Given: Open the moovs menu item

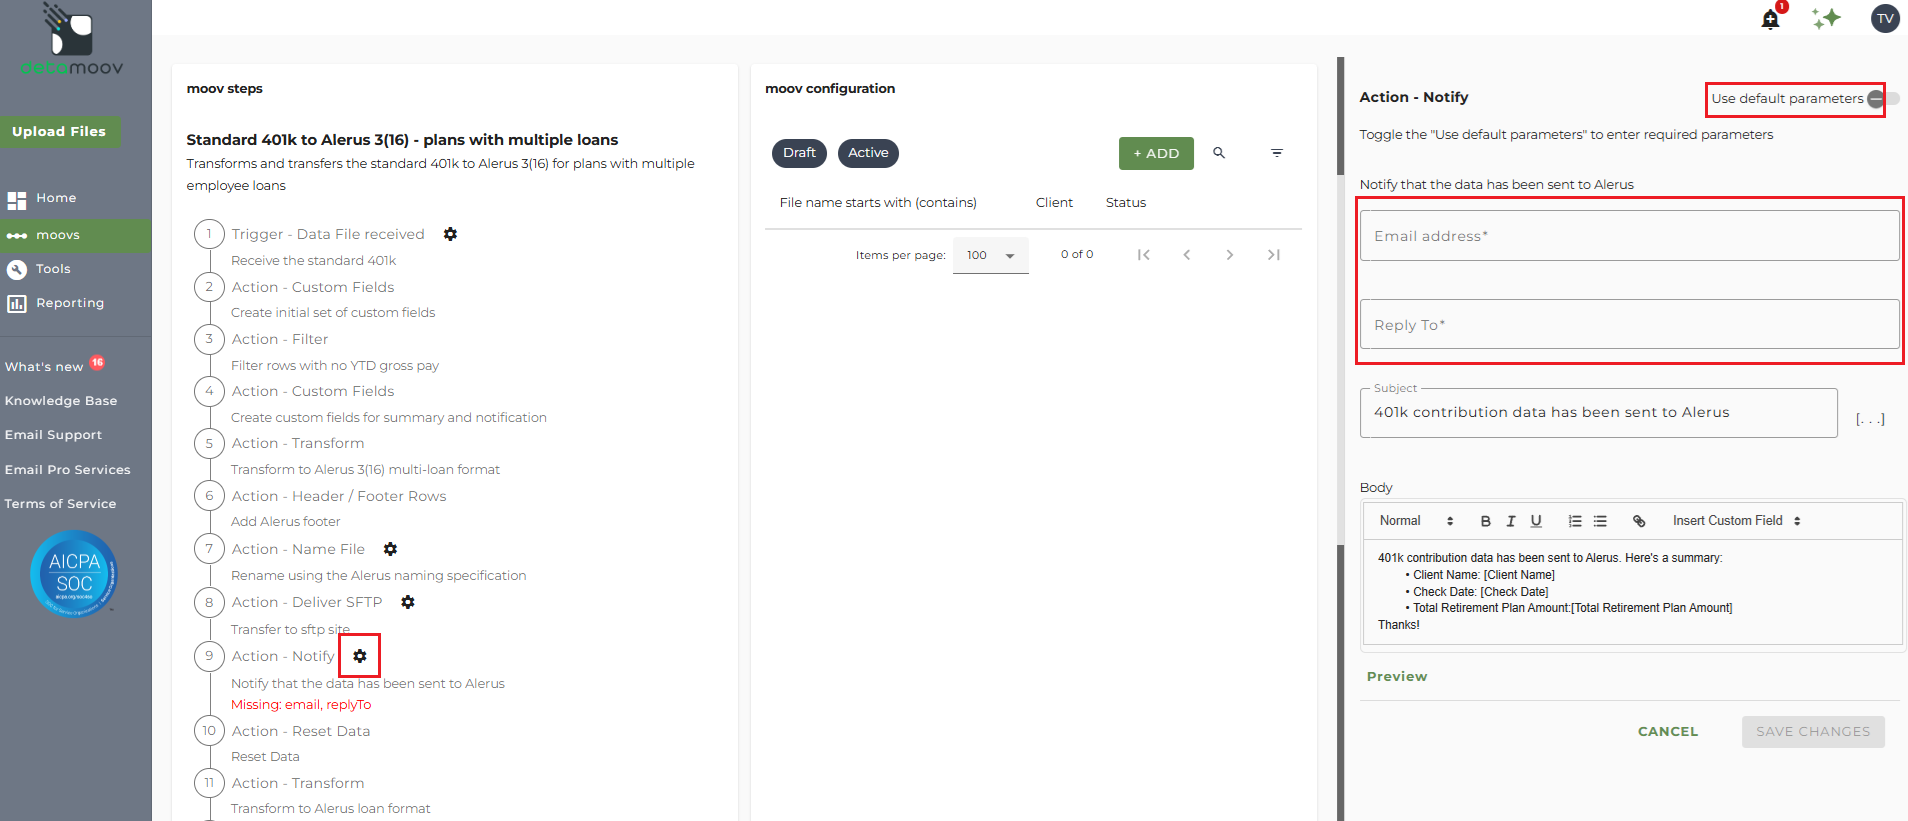Looking at the screenshot, I should [76, 235].
